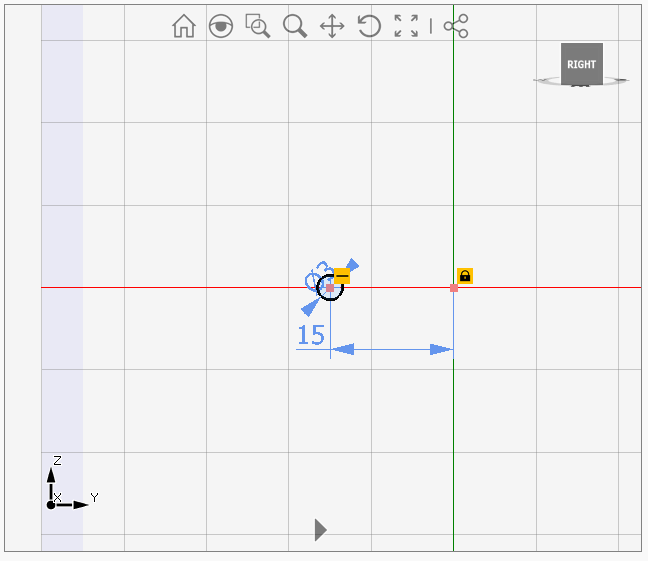Select the Rotate view tool
Viewport: 648px width, 561px height.
point(369,27)
